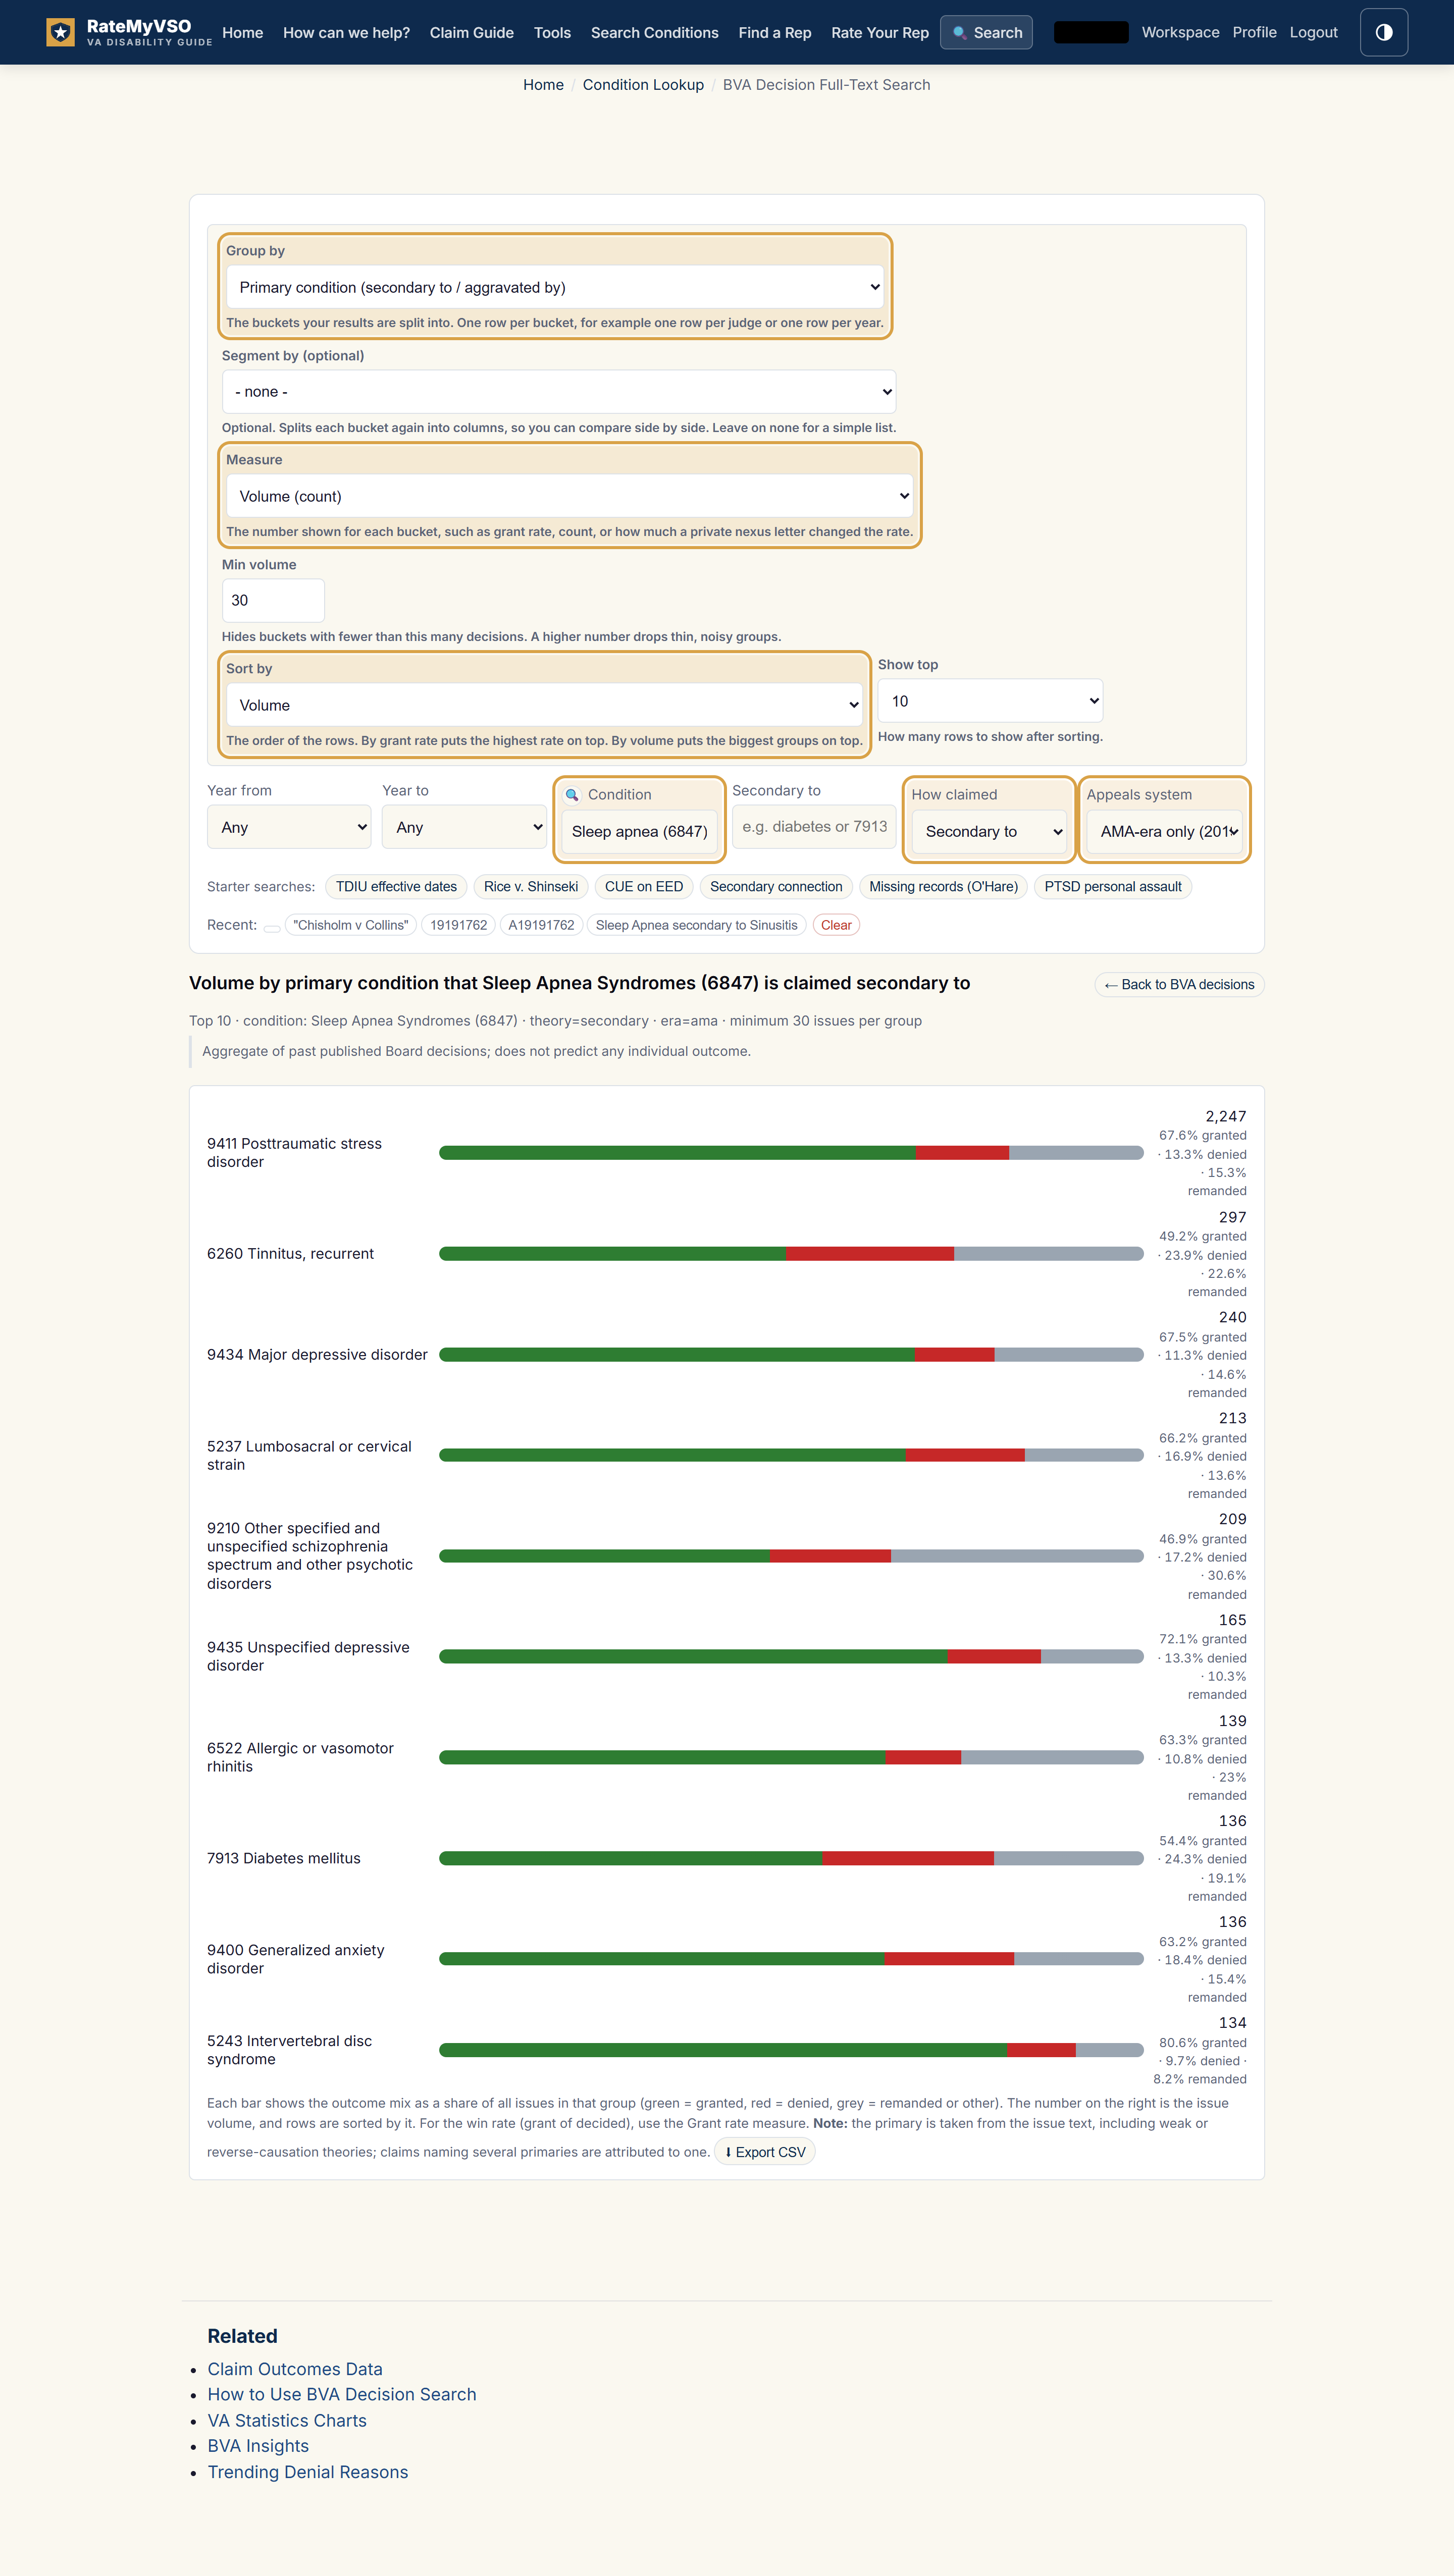This screenshot has height=2576, width=1454.
Task: Click the Condition field Sleep apnea (6847)
Action: click(640, 831)
